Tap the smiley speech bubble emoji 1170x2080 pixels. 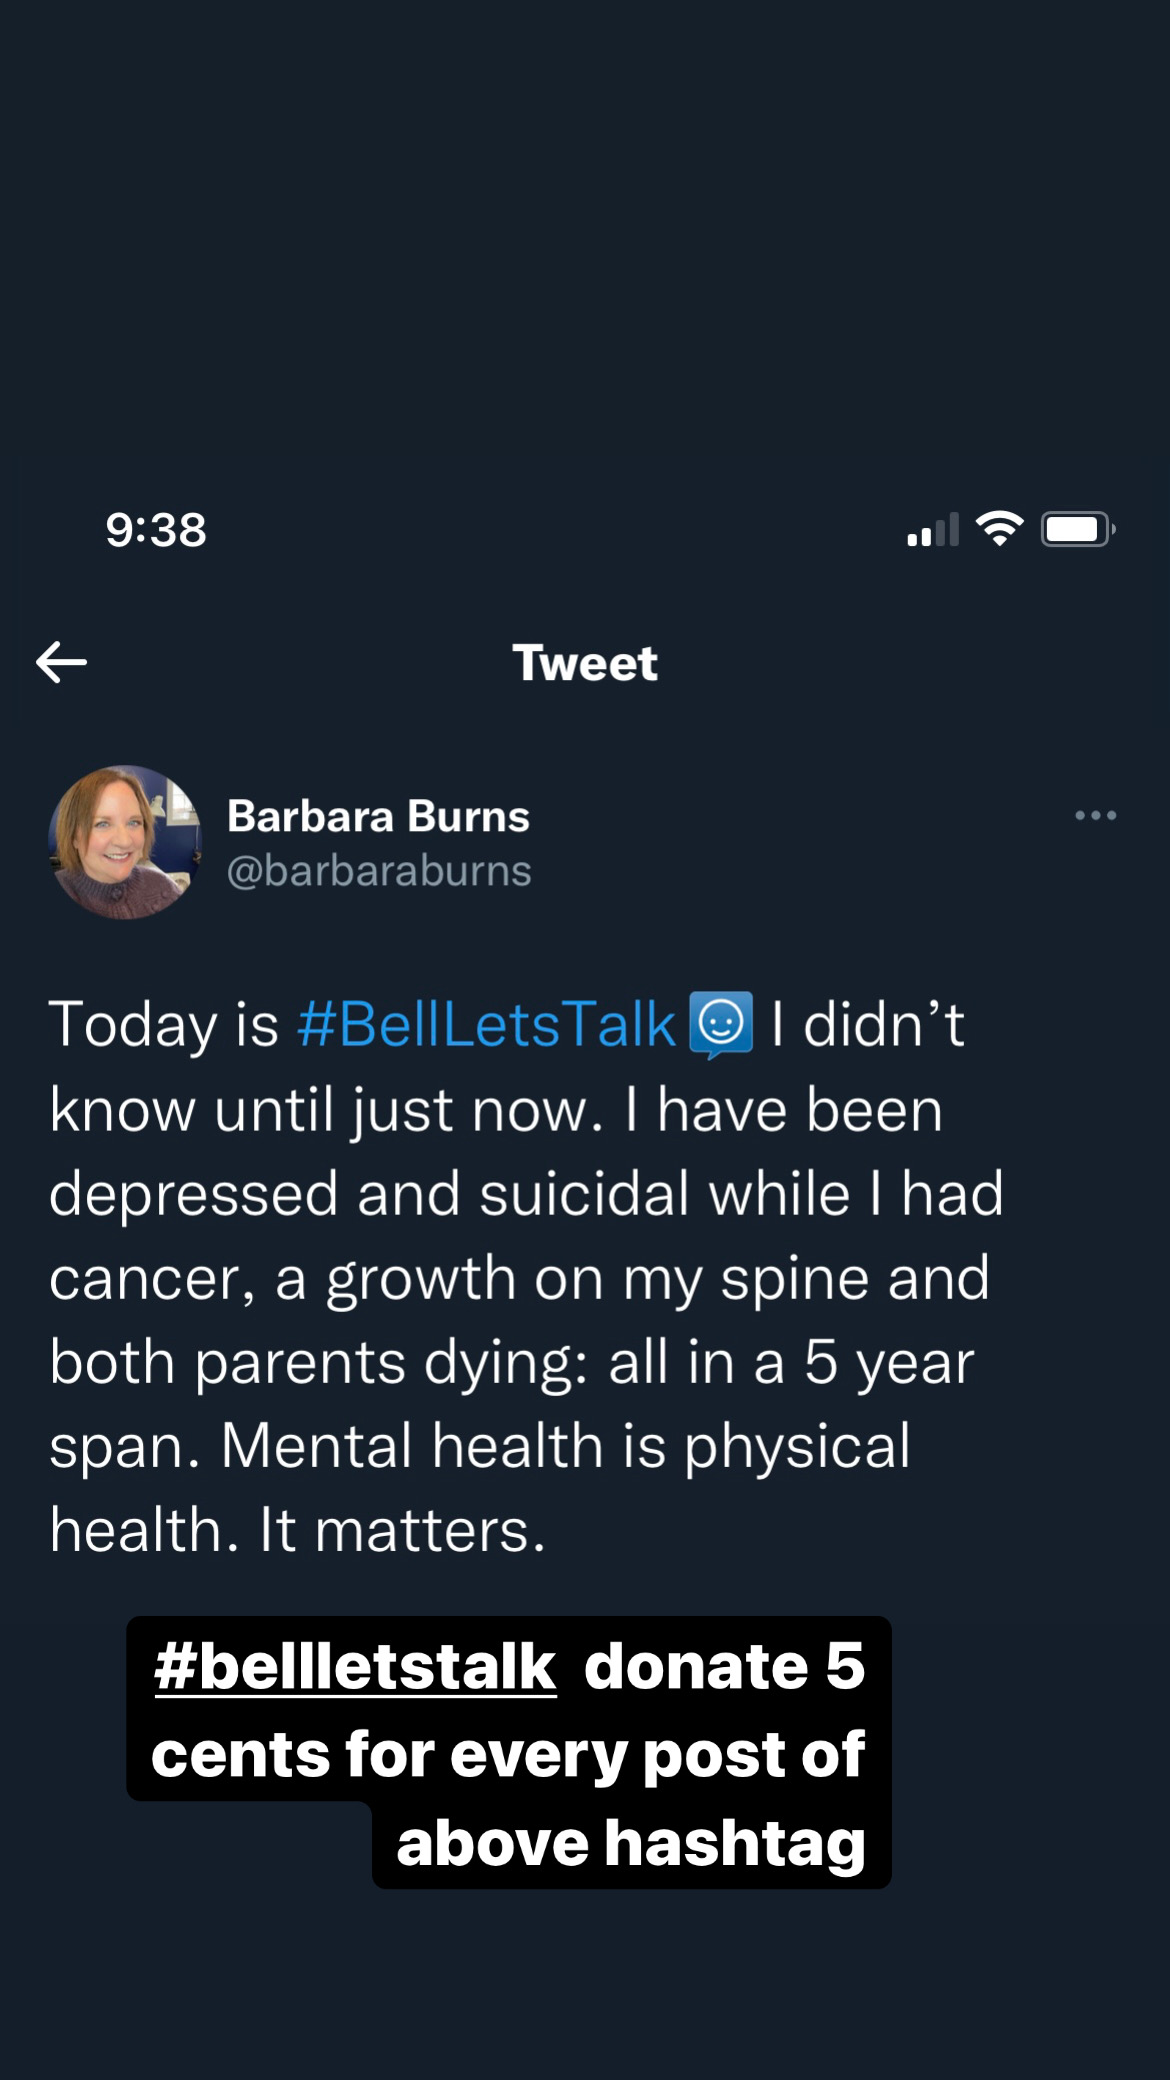click(x=721, y=1024)
